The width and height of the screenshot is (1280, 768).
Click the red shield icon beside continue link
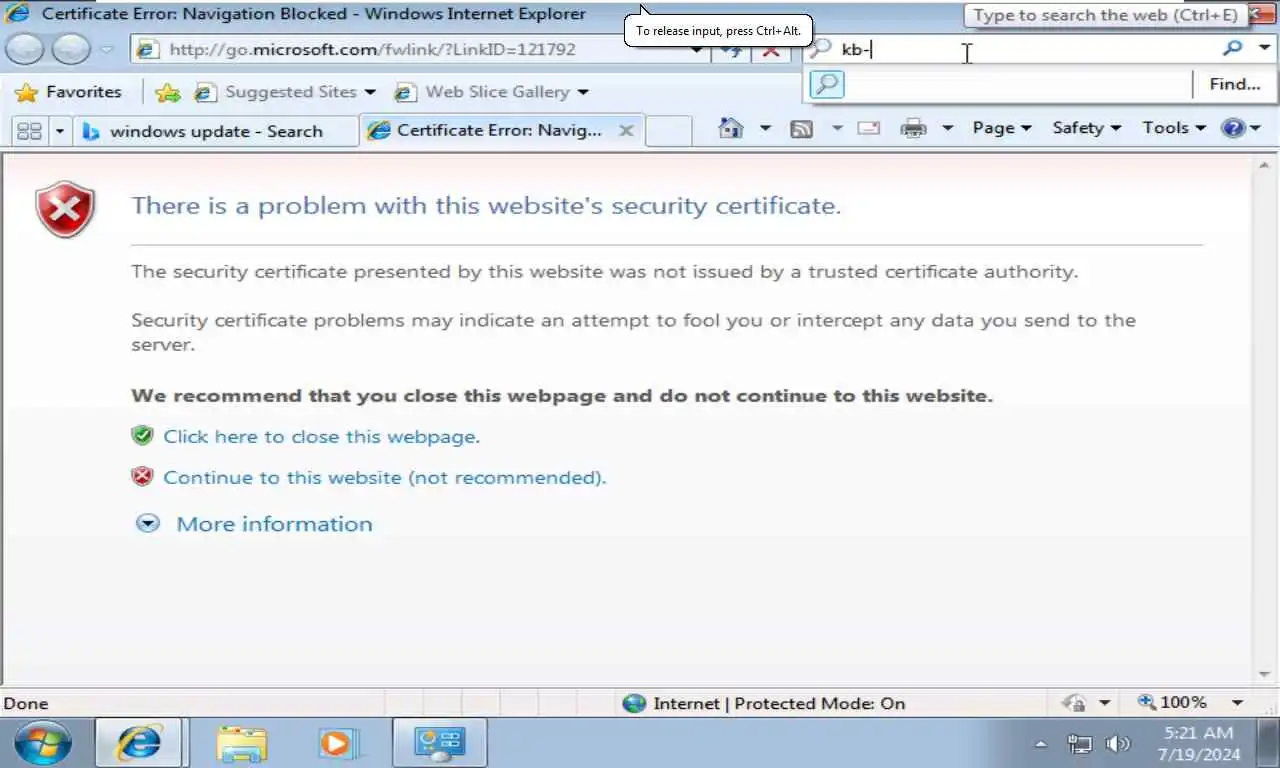(x=142, y=477)
